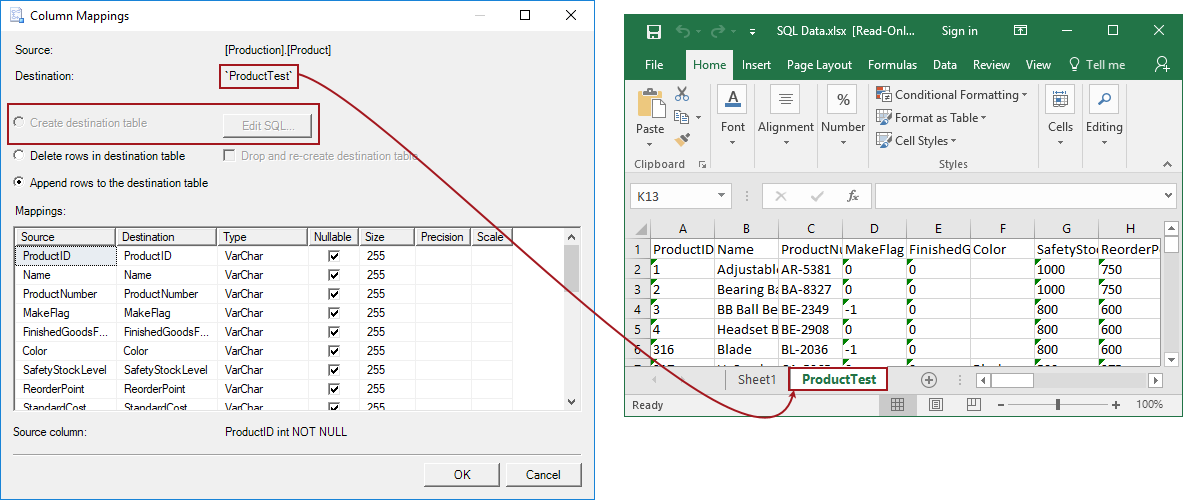Click the OK button

461,475
